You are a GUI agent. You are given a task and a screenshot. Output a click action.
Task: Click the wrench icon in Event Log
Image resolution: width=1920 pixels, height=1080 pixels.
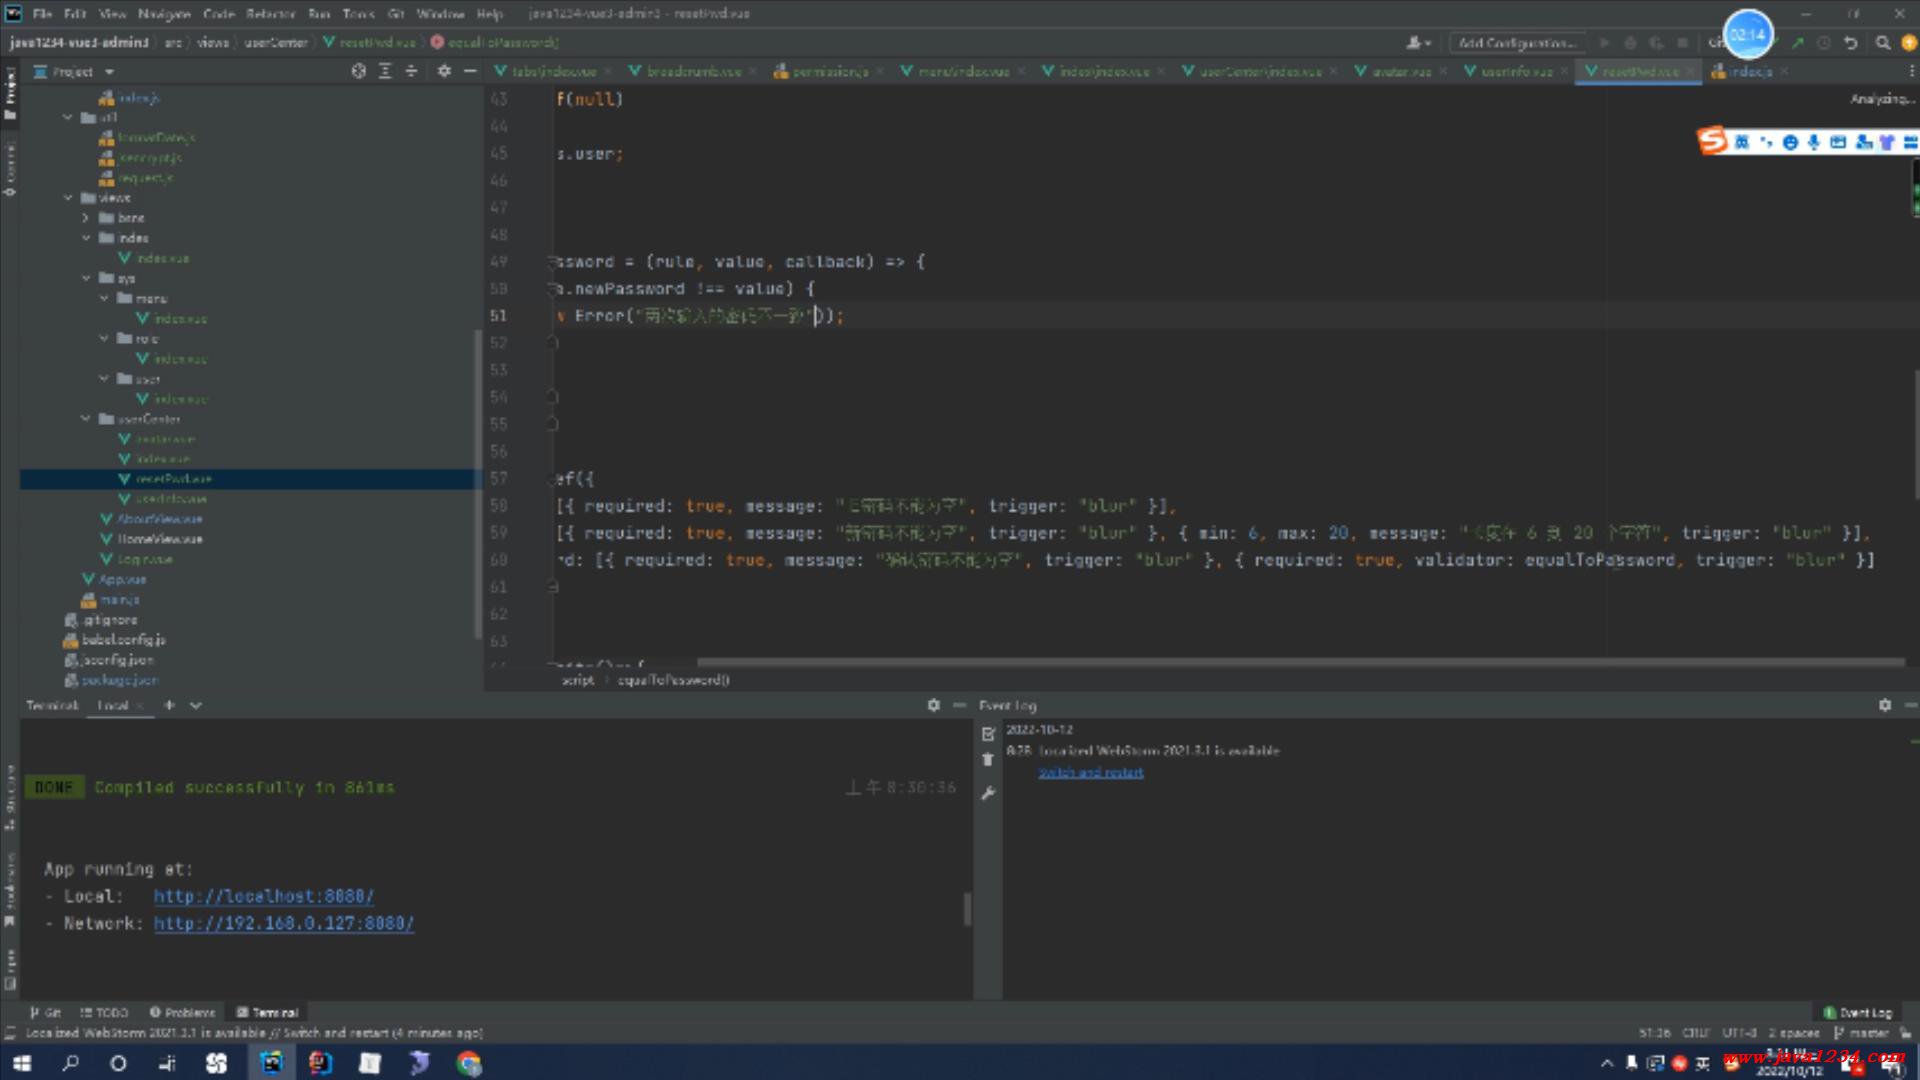[x=988, y=793]
